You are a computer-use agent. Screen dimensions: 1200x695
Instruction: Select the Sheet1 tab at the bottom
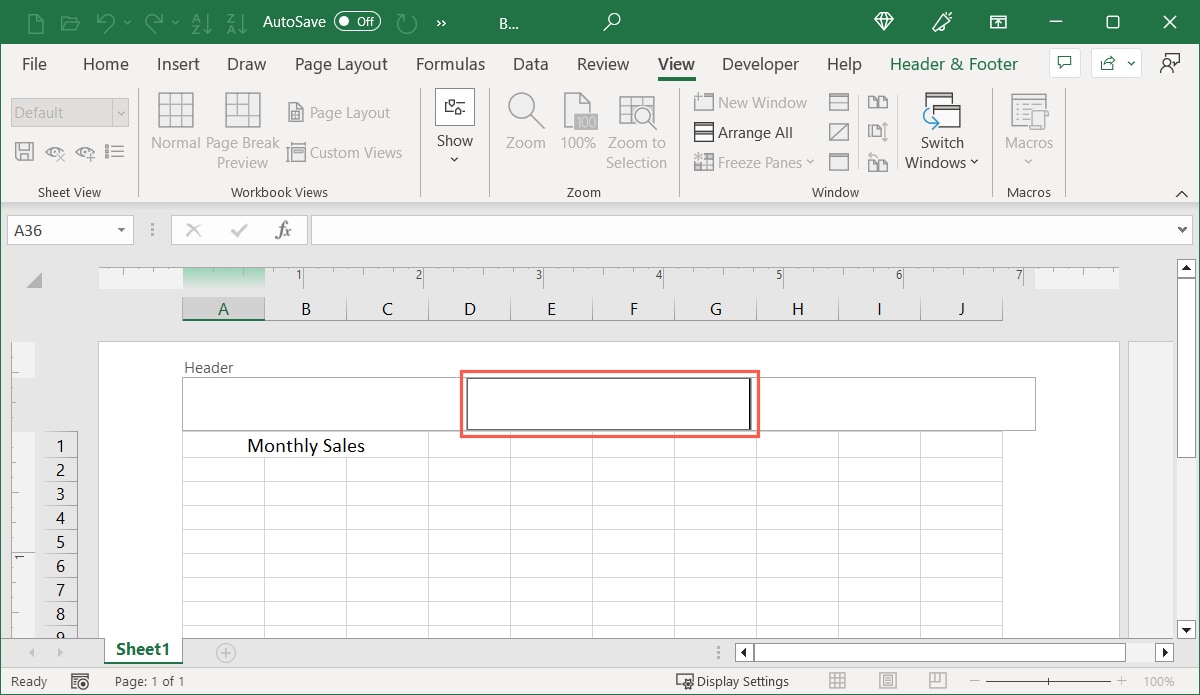(x=142, y=649)
